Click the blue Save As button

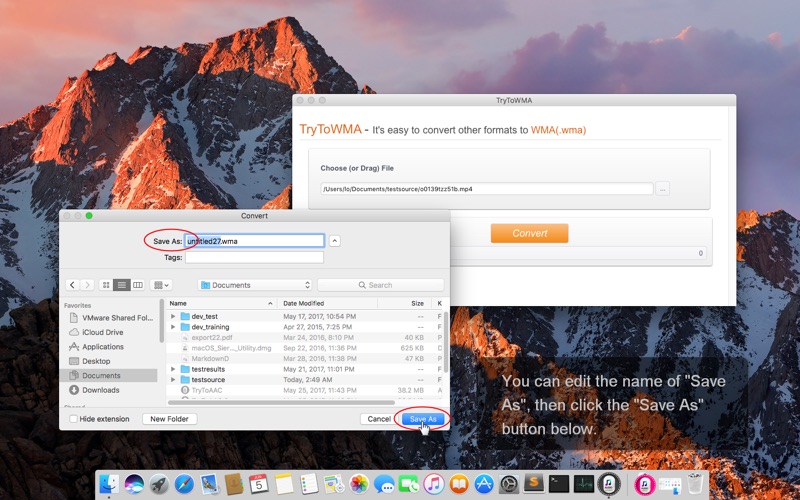[423, 419]
